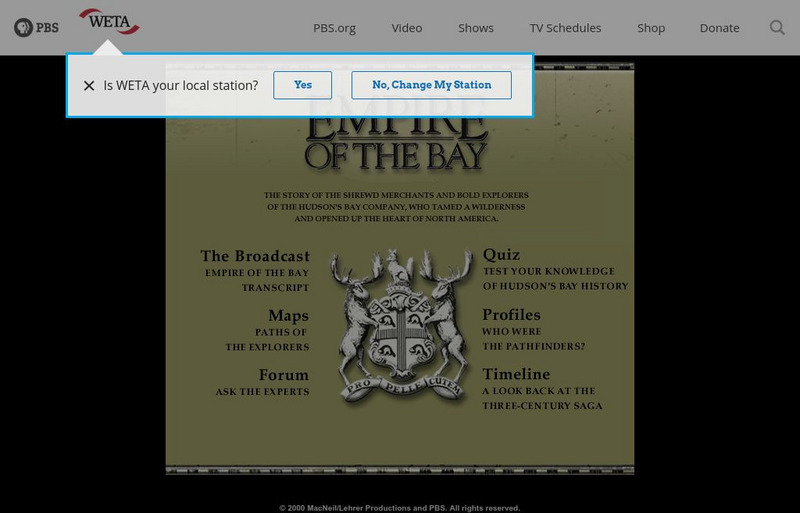Viewport: 800px width, 513px height.
Task: Open the Timeline section link
Action: tap(516, 374)
